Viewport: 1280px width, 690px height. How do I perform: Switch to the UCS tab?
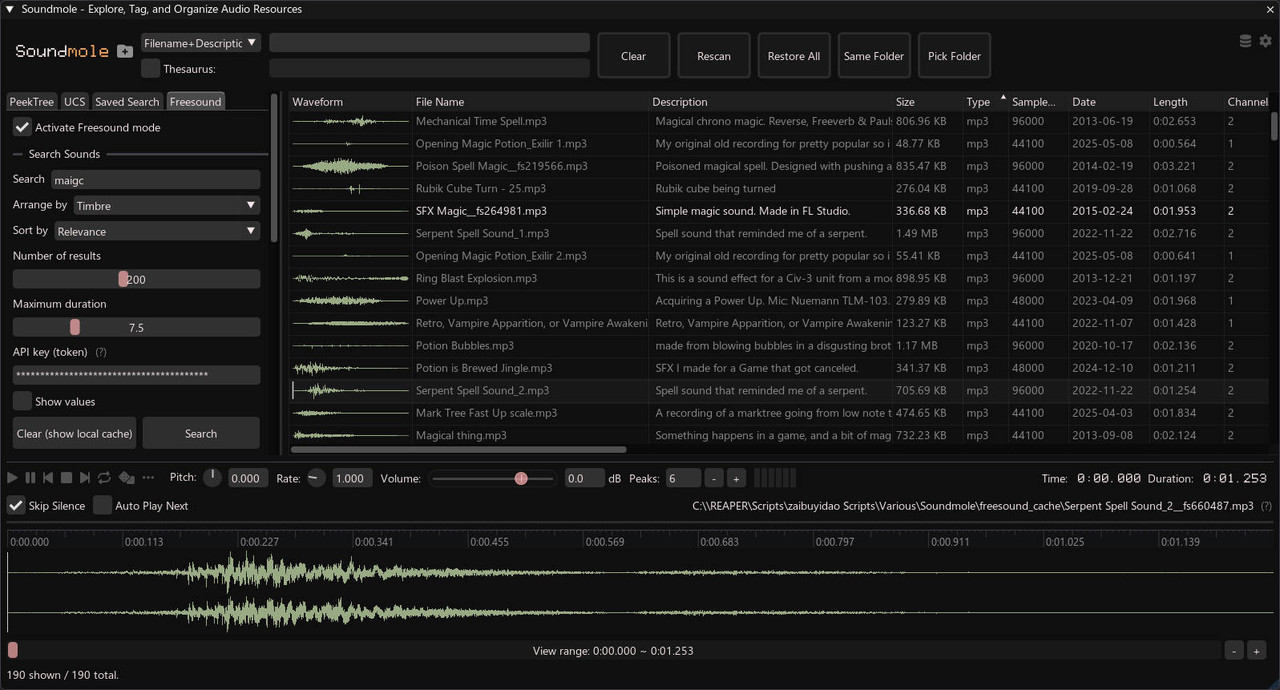coord(75,102)
